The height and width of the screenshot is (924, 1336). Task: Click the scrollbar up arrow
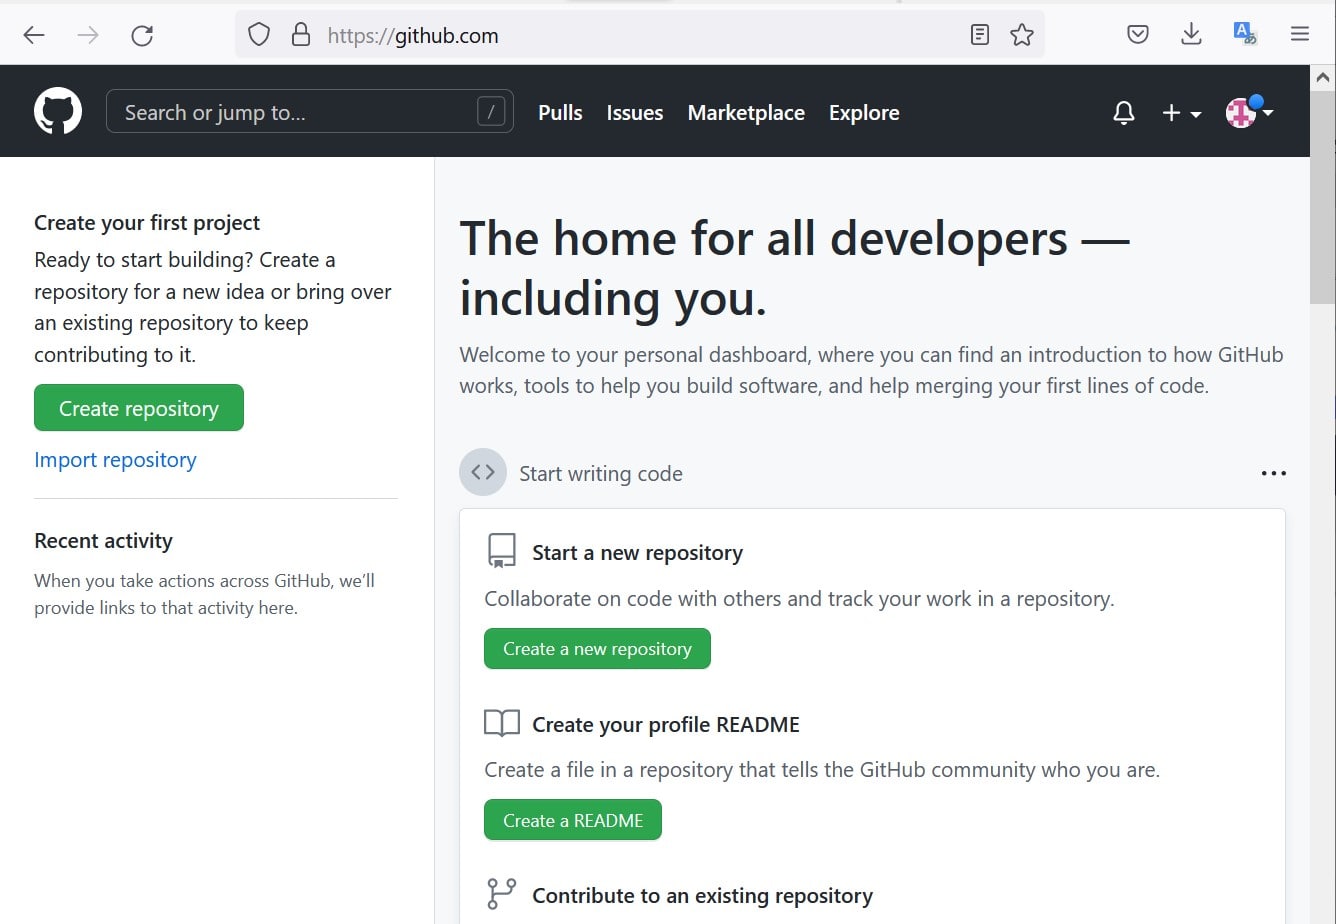point(1323,77)
